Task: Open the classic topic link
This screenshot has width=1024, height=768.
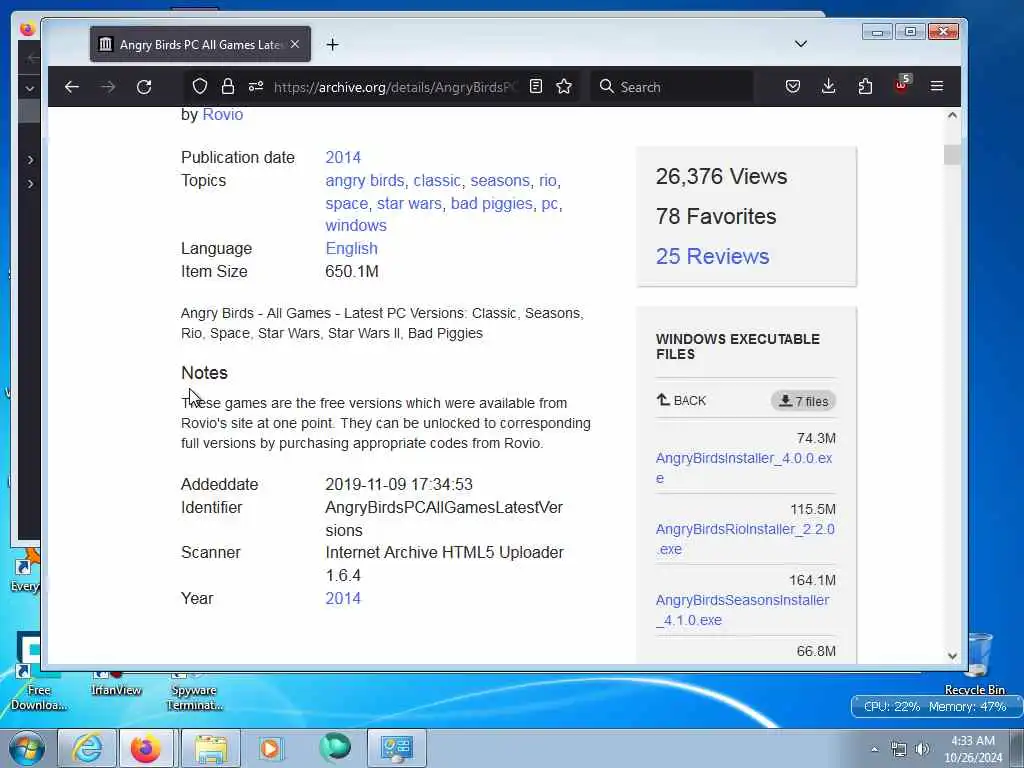Action: pos(437,180)
